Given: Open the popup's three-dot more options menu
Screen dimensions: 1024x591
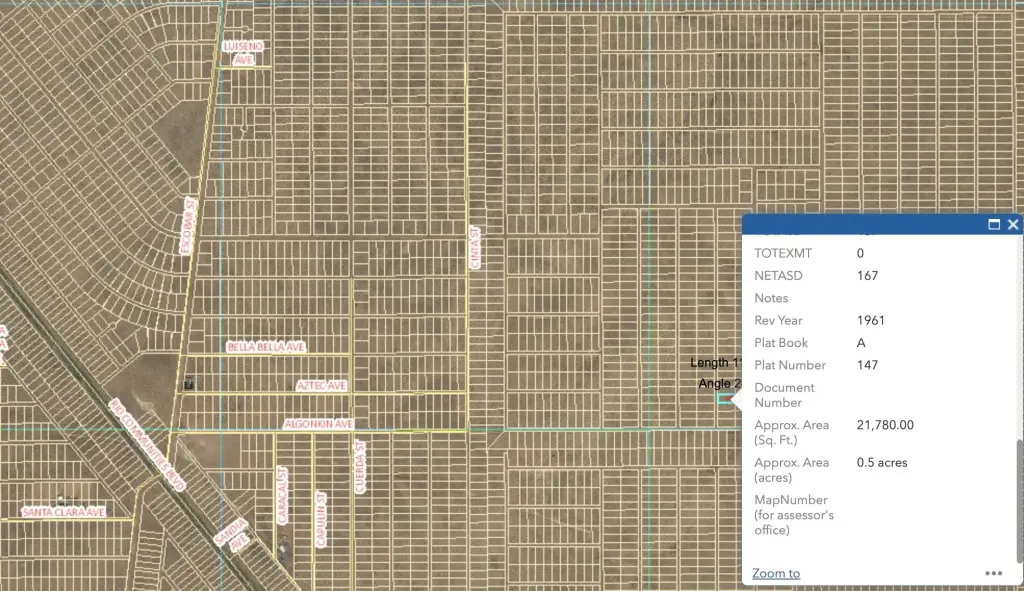Looking at the screenshot, I should coord(993,573).
